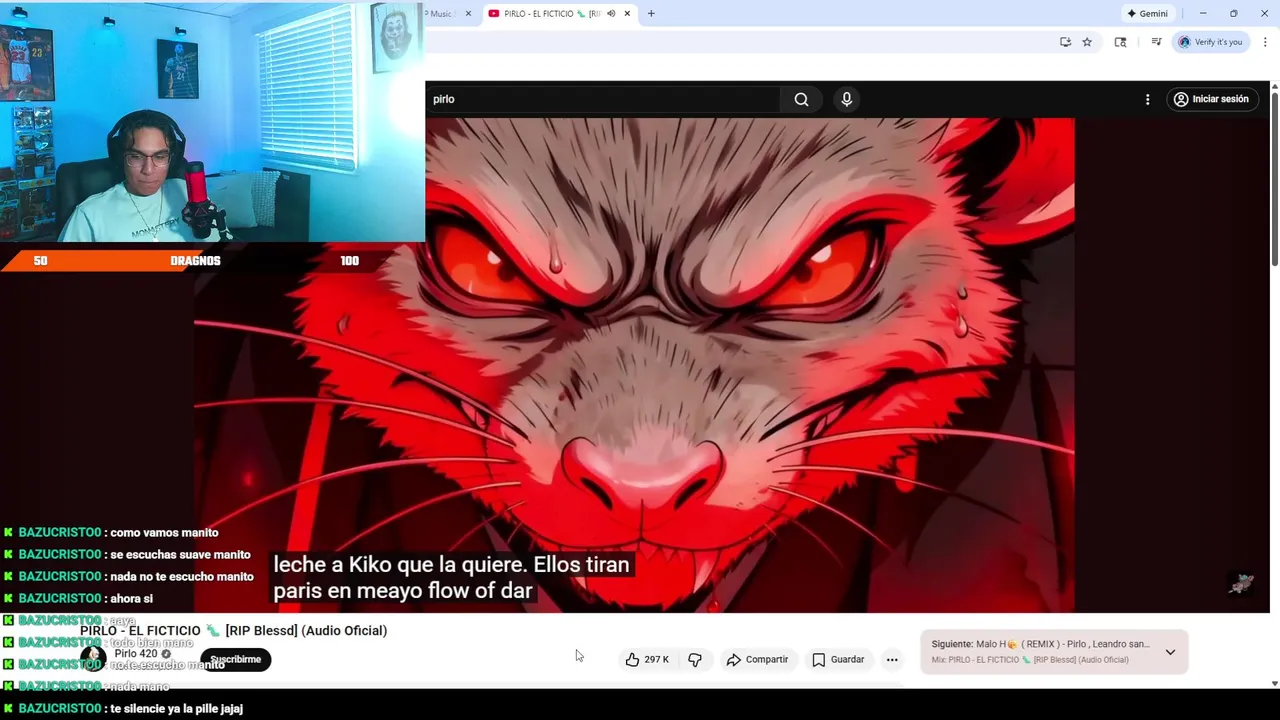1280x720 pixels.
Task: Like the video with 297 K thumbs-up
Action: pos(647,659)
